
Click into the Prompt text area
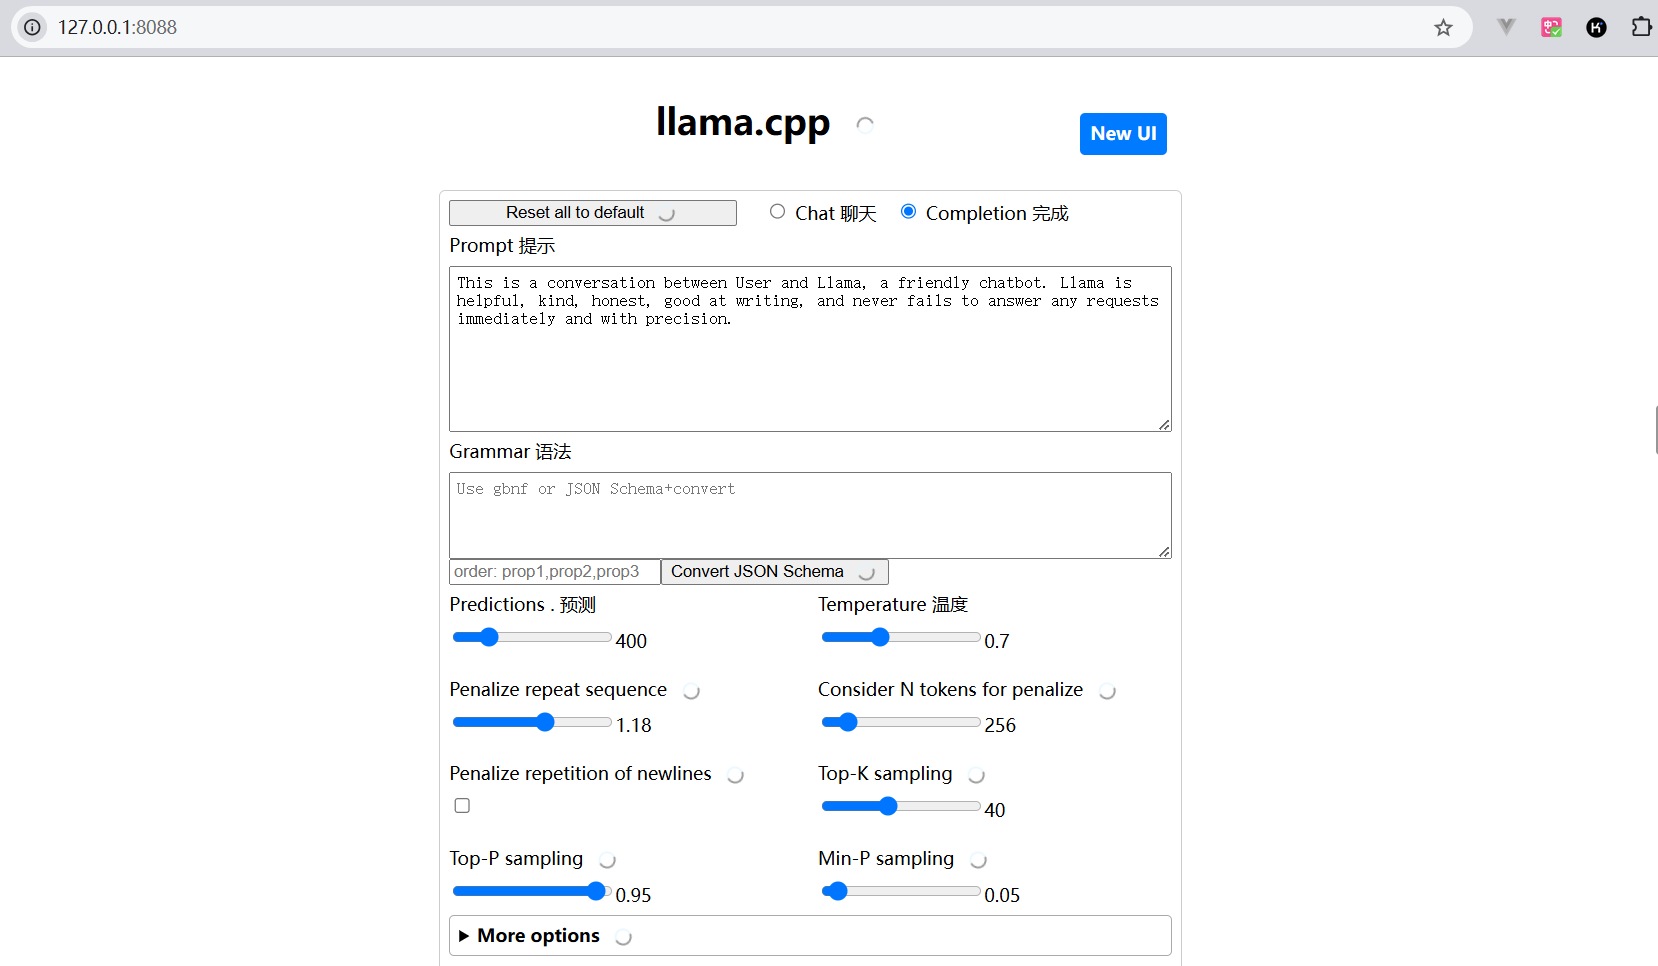click(810, 349)
